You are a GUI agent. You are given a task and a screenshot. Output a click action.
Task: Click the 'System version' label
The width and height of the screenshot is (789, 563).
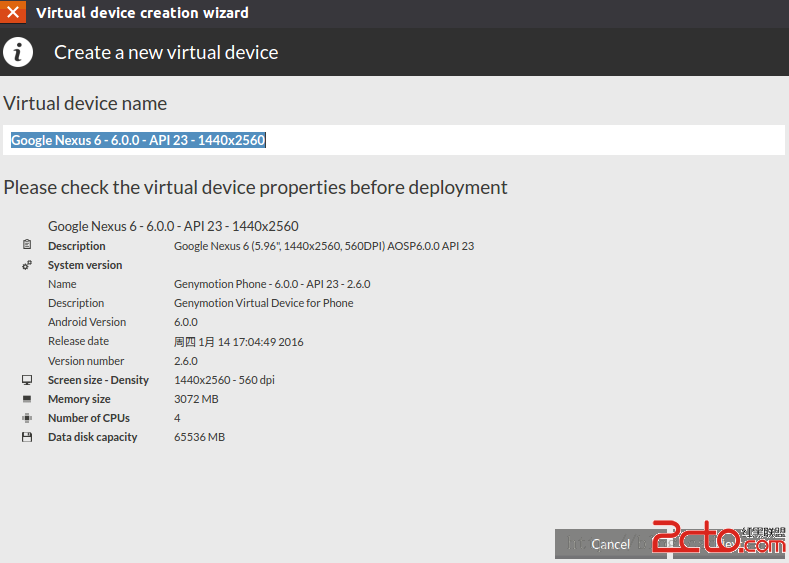coord(85,265)
